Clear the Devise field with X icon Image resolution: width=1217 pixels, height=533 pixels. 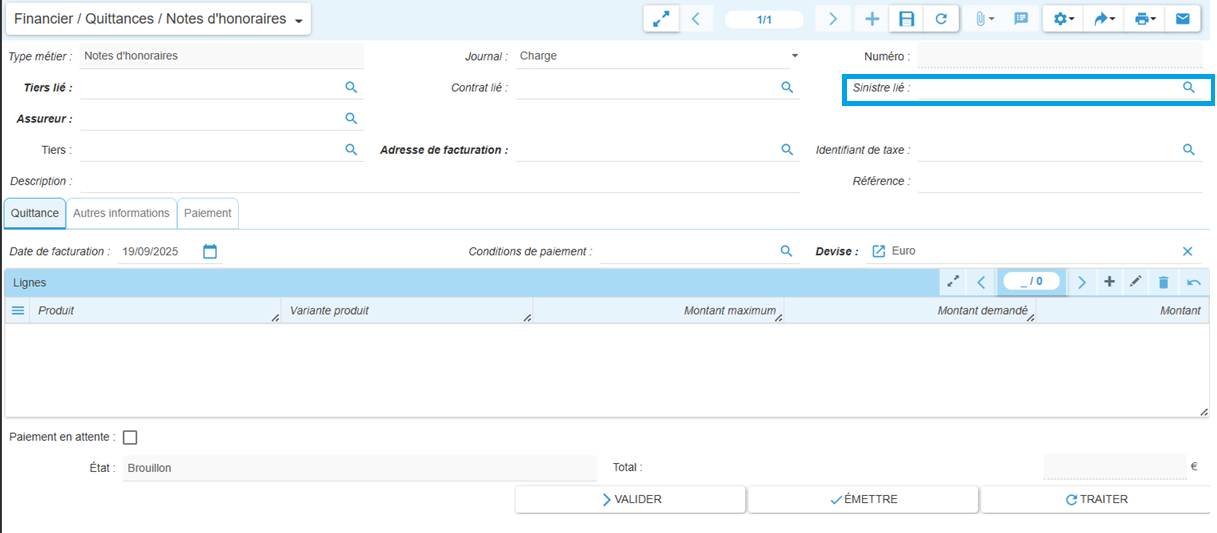(1188, 252)
